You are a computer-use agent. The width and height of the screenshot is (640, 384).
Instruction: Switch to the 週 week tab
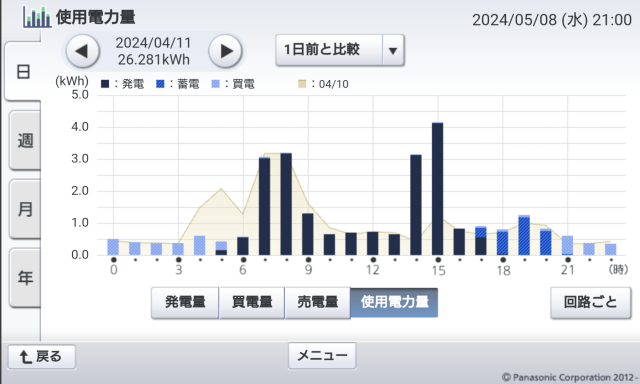click(x=25, y=140)
